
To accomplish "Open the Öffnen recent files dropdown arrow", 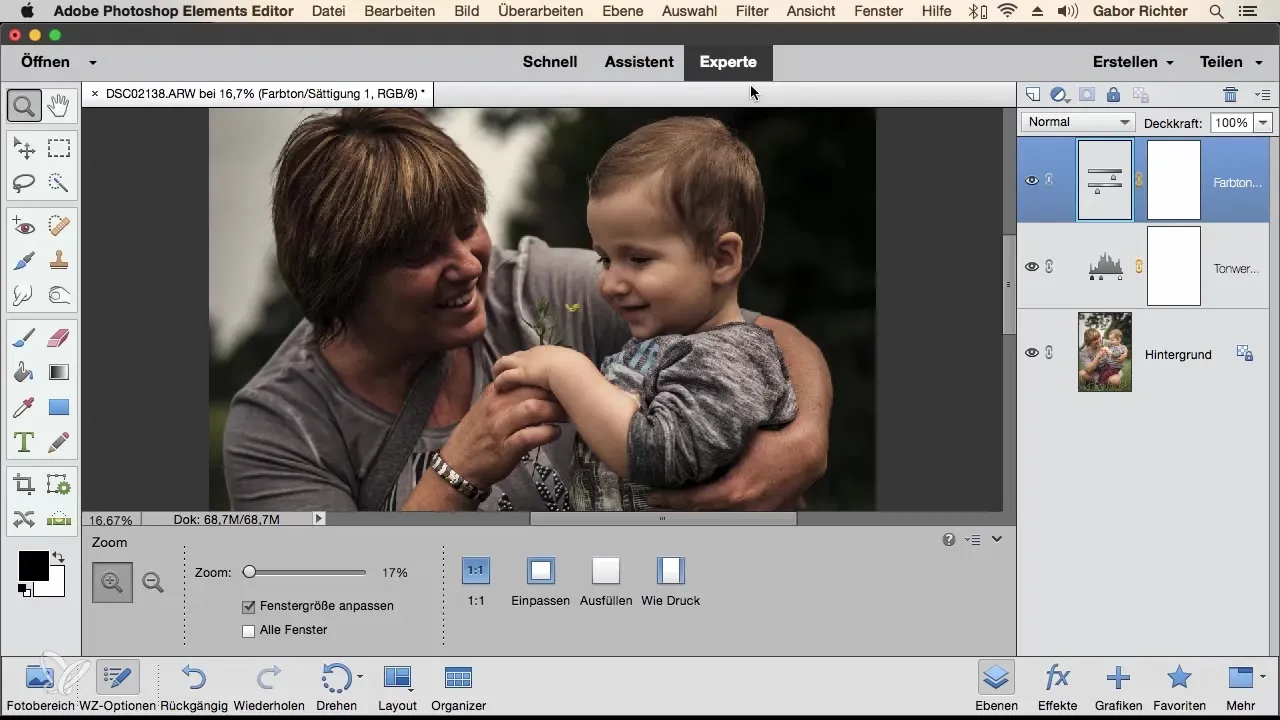I will [93, 62].
